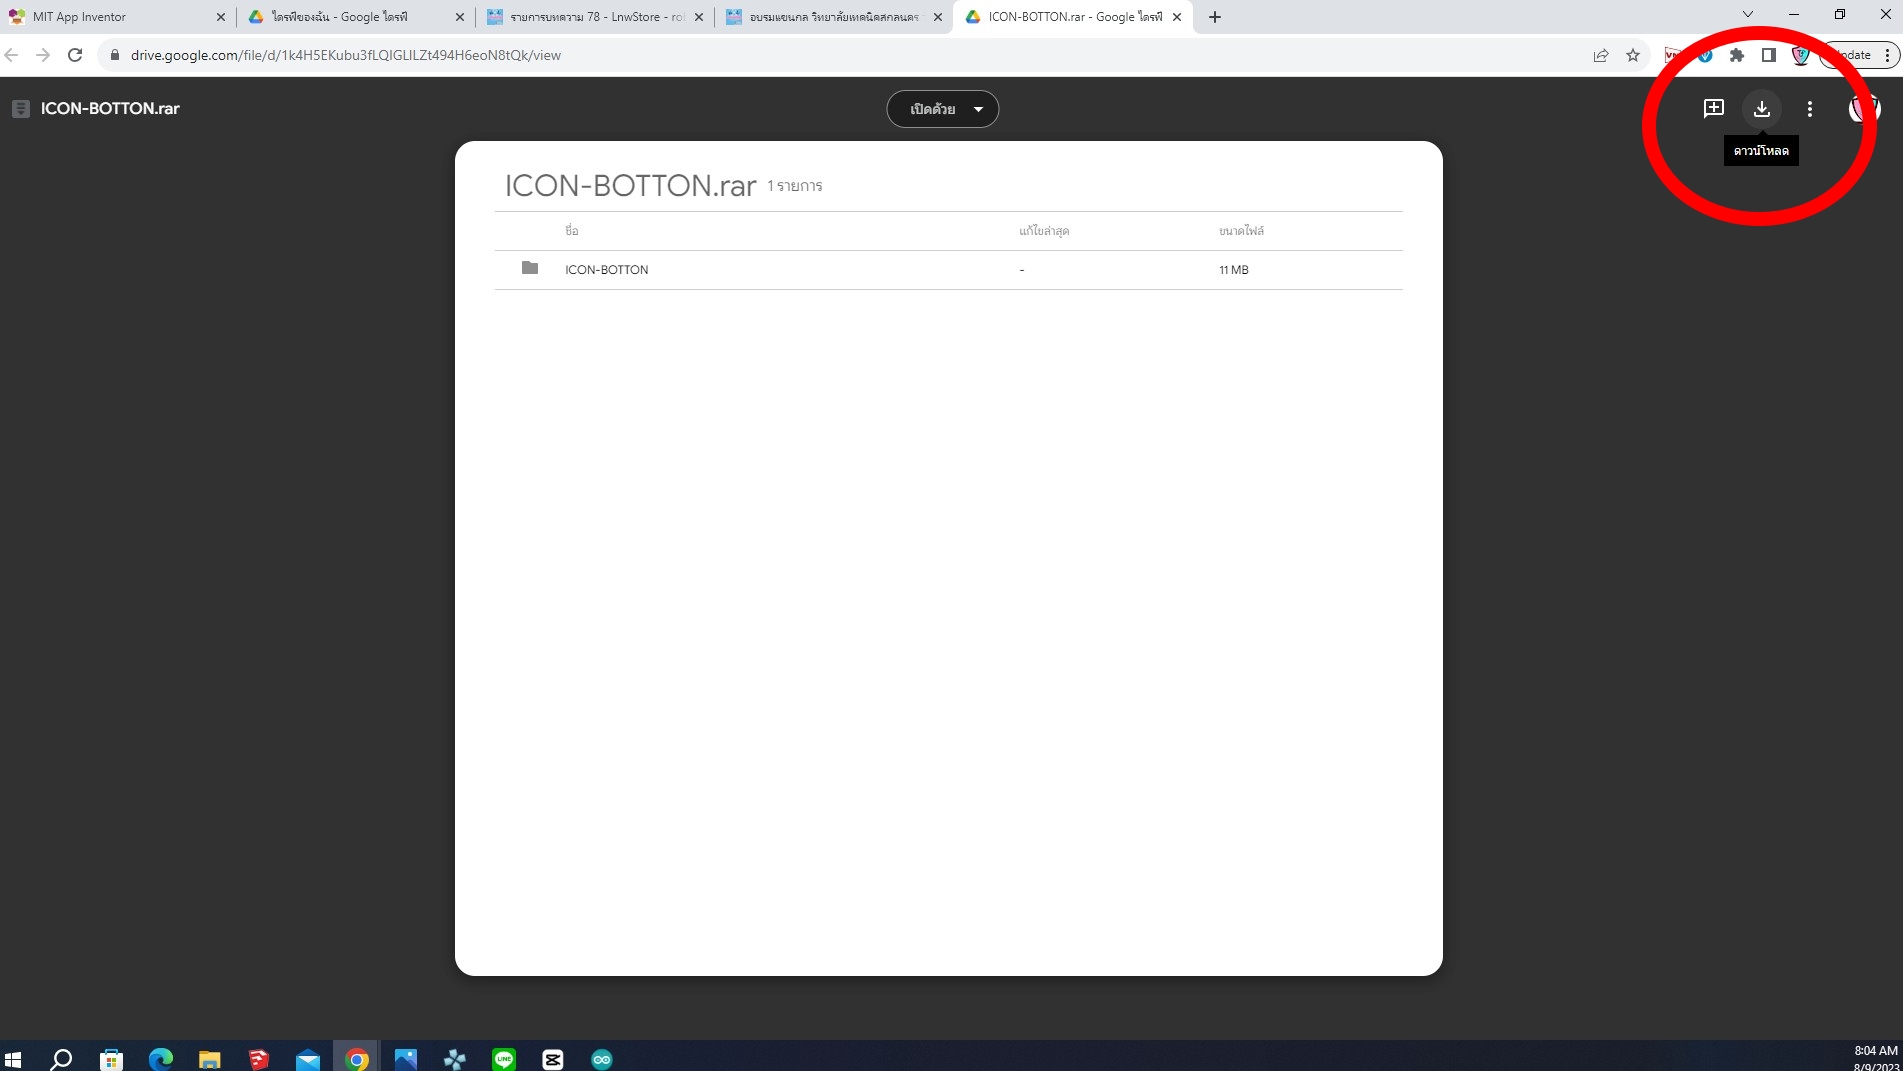
Task: Open File Explorer from the taskbar
Action: (x=209, y=1059)
